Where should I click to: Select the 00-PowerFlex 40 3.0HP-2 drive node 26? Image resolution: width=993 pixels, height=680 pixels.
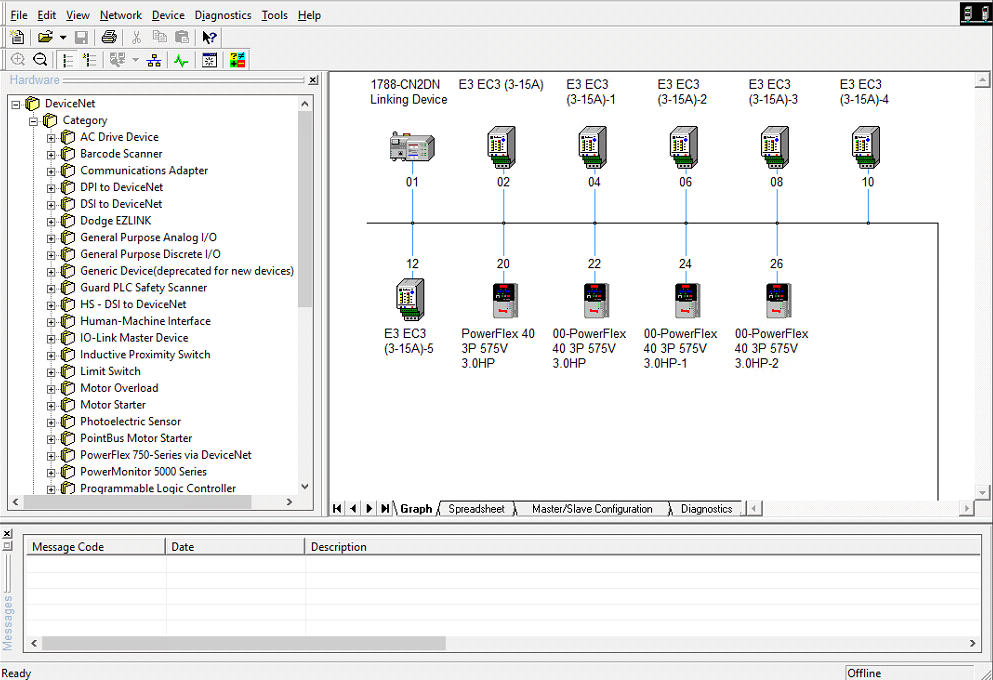pos(778,300)
